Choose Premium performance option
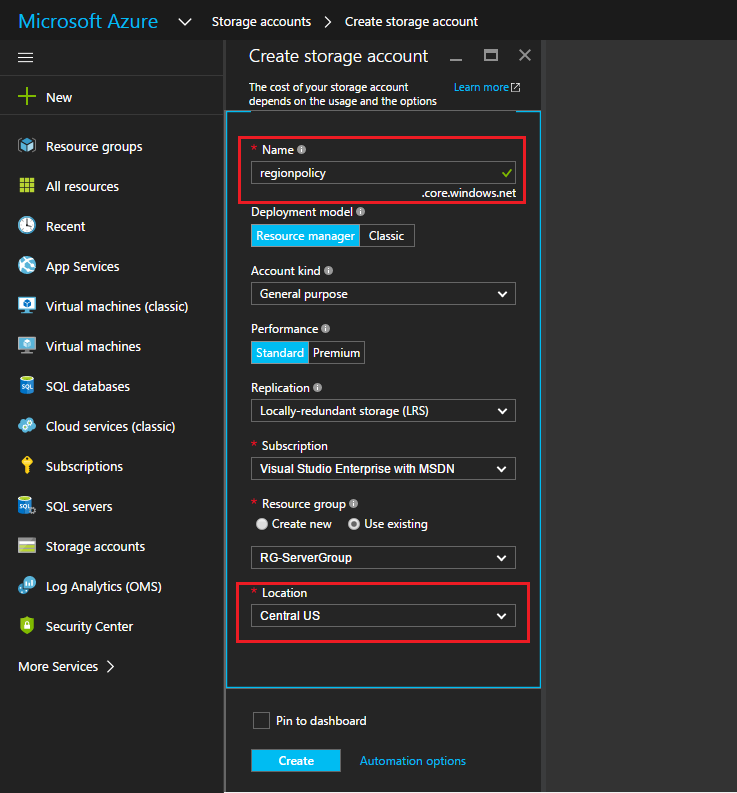The image size is (737, 793). [336, 353]
